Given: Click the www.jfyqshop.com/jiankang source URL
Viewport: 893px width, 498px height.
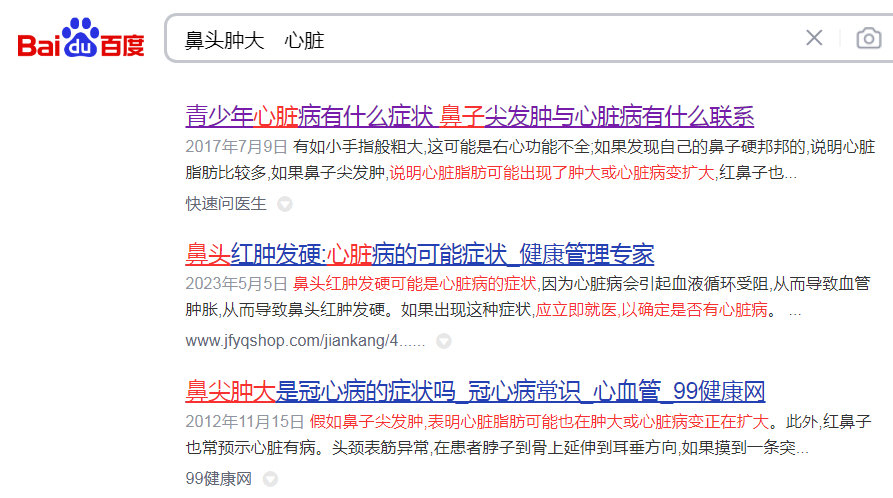Looking at the screenshot, I should pos(305,341).
